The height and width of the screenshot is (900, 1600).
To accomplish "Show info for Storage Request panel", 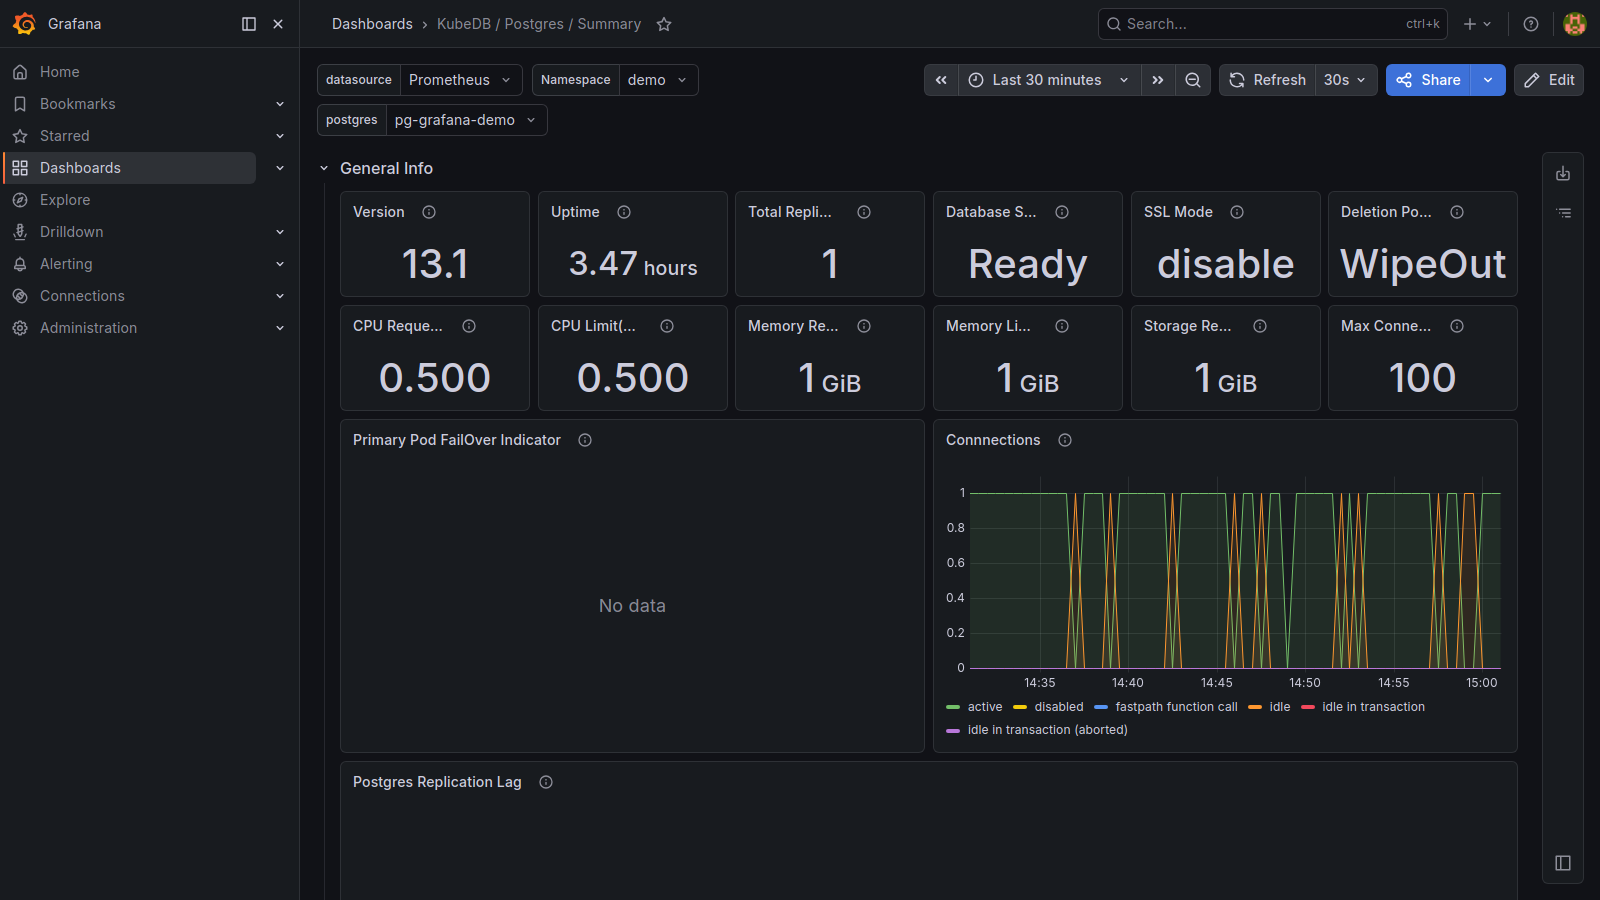I will [x=1260, y=326].
